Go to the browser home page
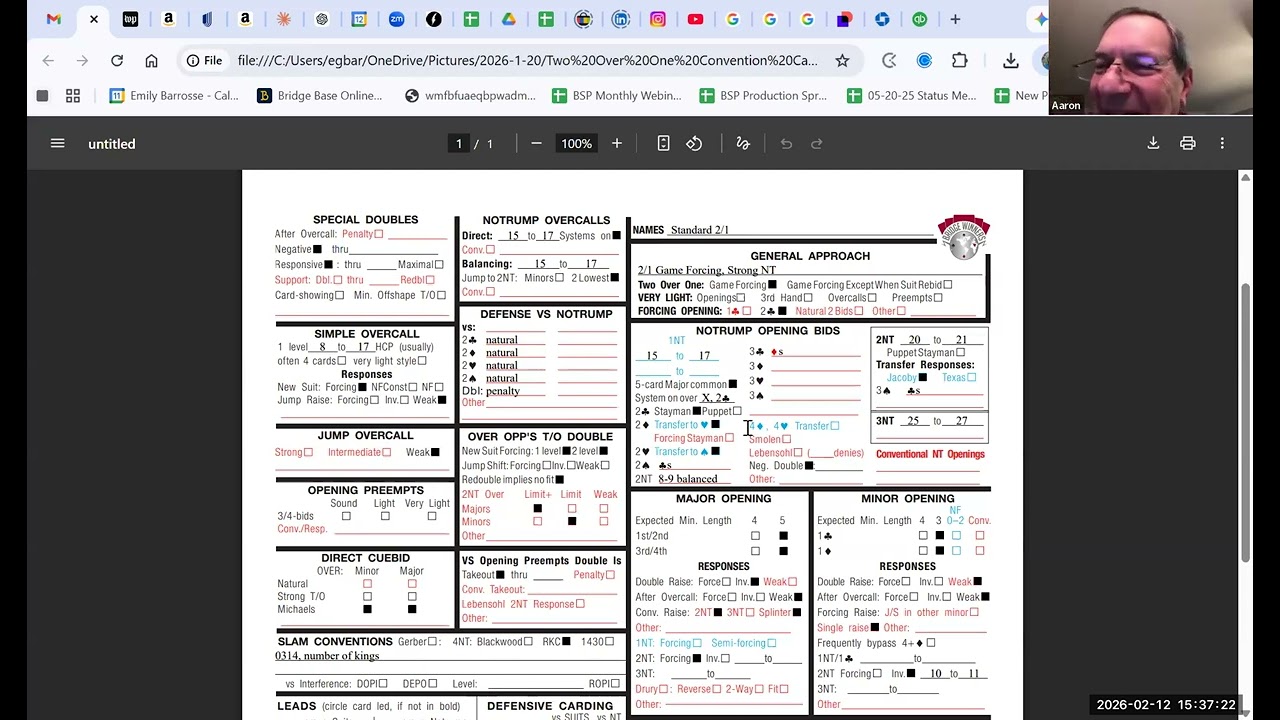The width and height of the screenshot is (1280, 720). tap(151, 61)
